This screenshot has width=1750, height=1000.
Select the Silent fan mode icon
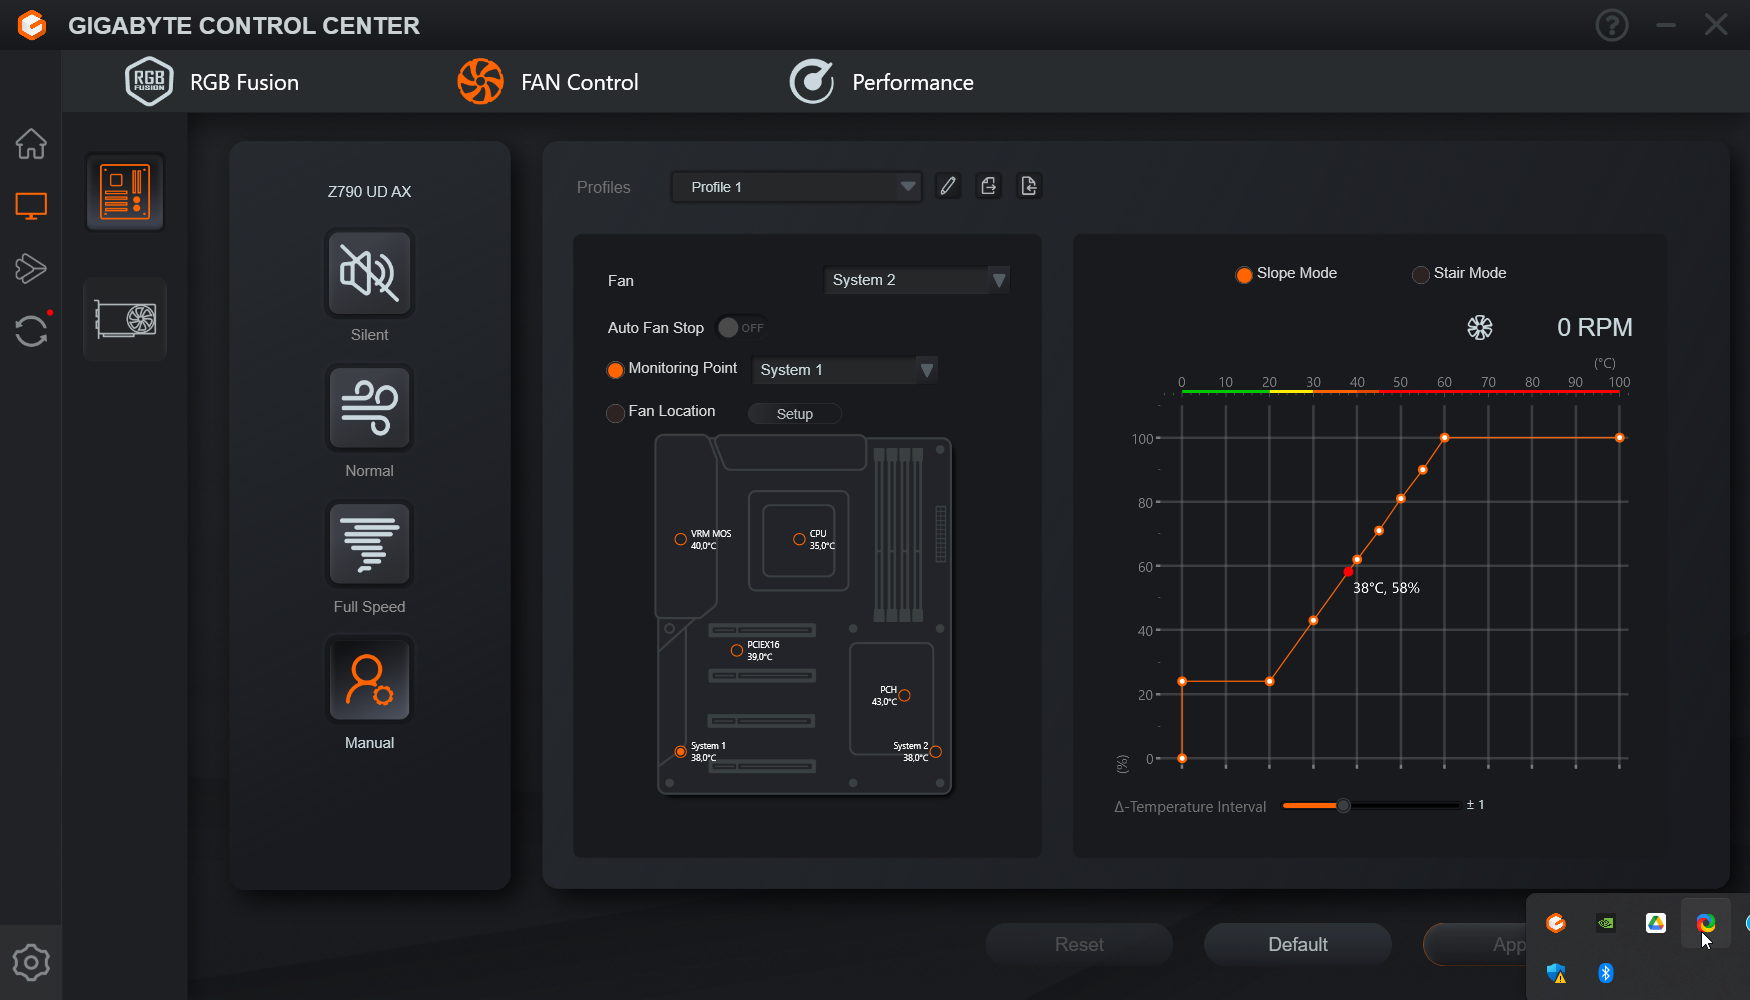369,273
